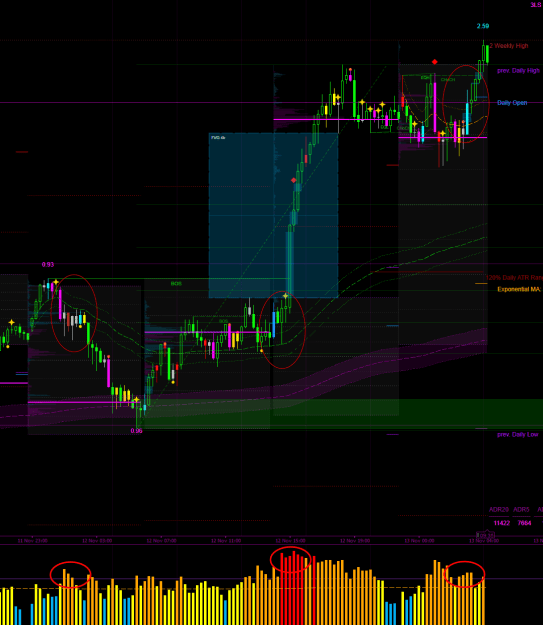Select the 'prev. Daily Low' level label

pos(517,434)
